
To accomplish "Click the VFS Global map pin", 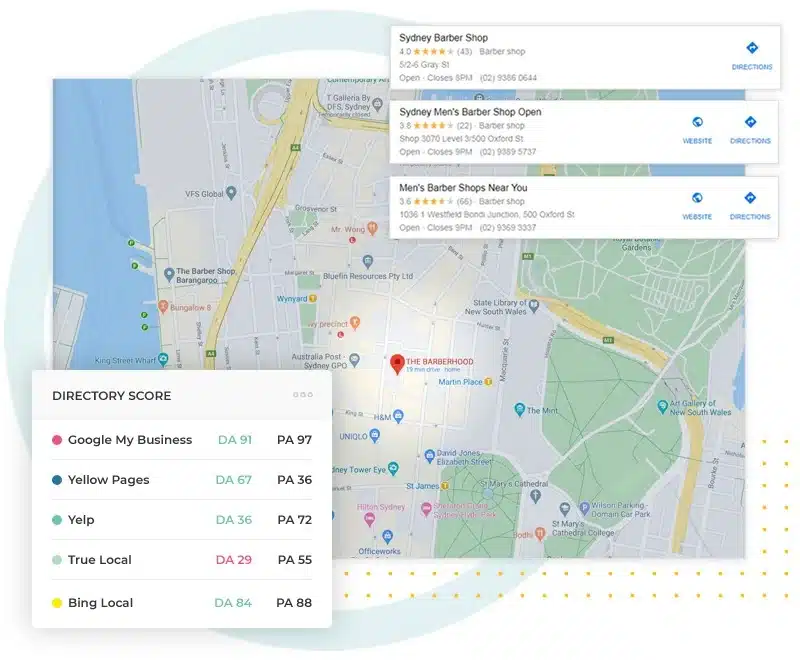I will tap(231, 193).
